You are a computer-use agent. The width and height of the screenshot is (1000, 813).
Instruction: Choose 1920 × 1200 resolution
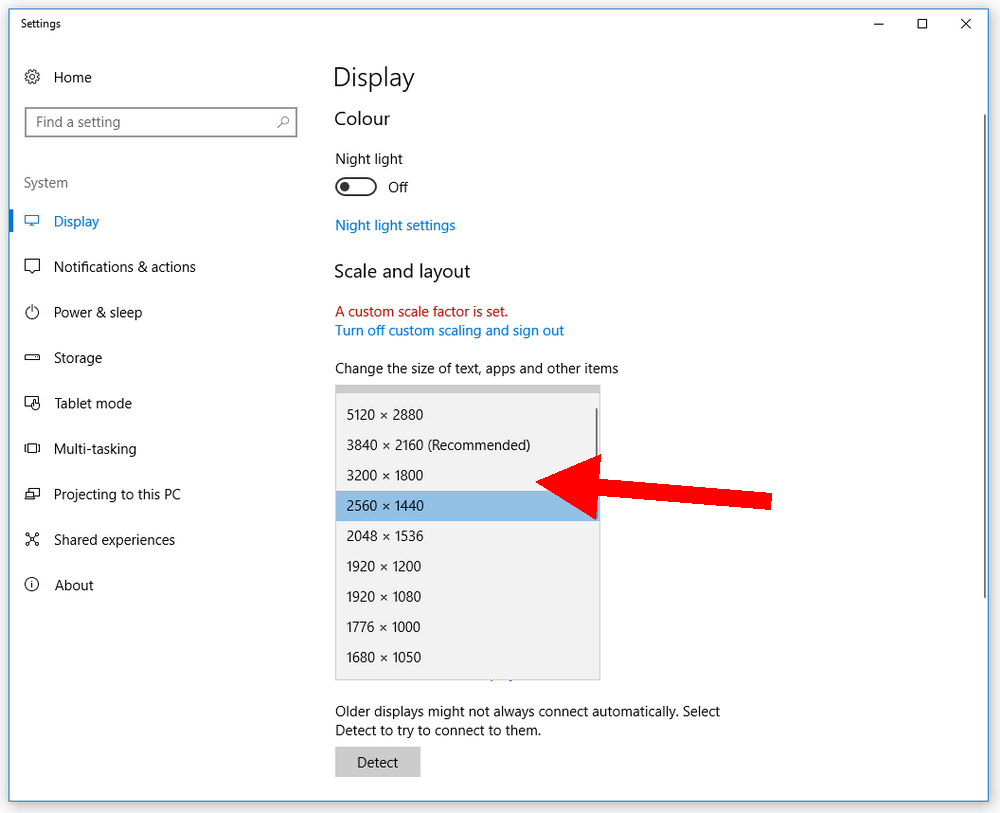coord(467,566)
